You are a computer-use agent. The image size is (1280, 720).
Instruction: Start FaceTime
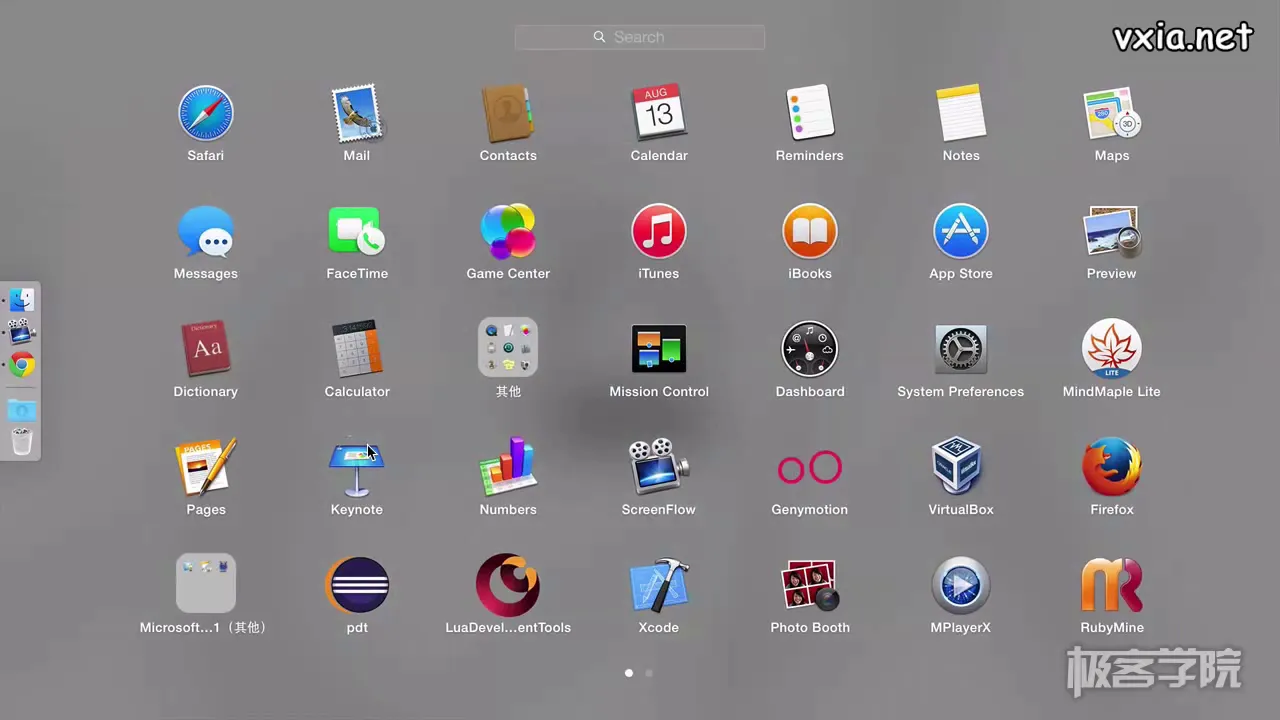(x=357, y=231)
